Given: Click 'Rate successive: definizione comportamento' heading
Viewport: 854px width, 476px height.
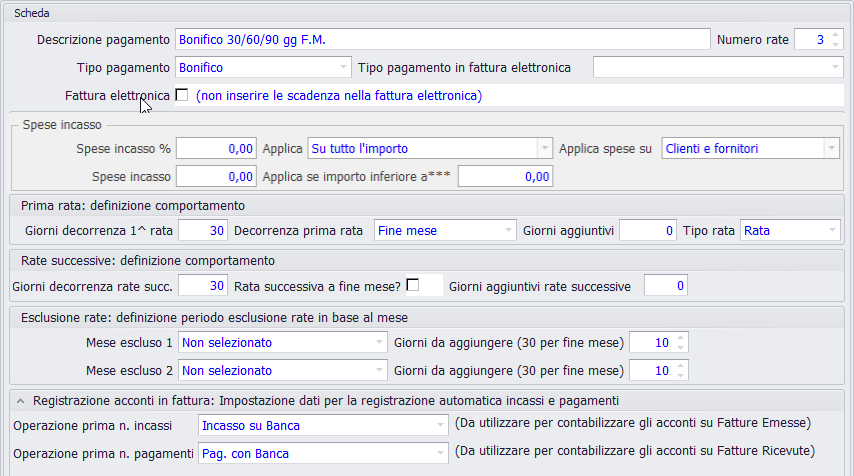Looking at the screenshot, I should (148, 261).
